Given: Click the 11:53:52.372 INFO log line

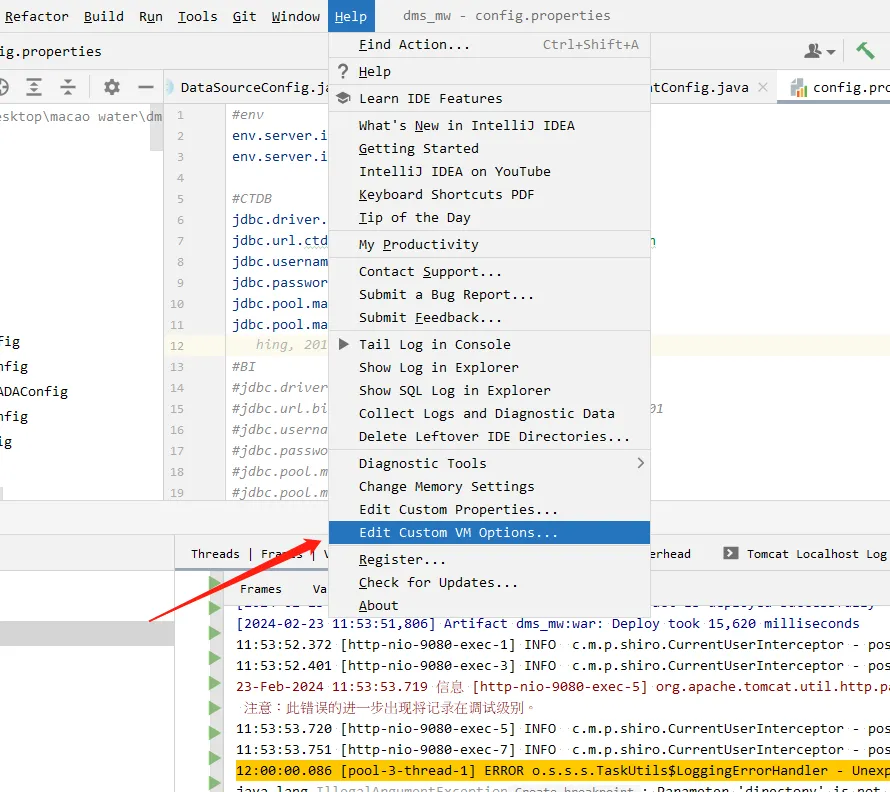Looking at the screenshot, I should pyautogui.click(x=562, y=644).
